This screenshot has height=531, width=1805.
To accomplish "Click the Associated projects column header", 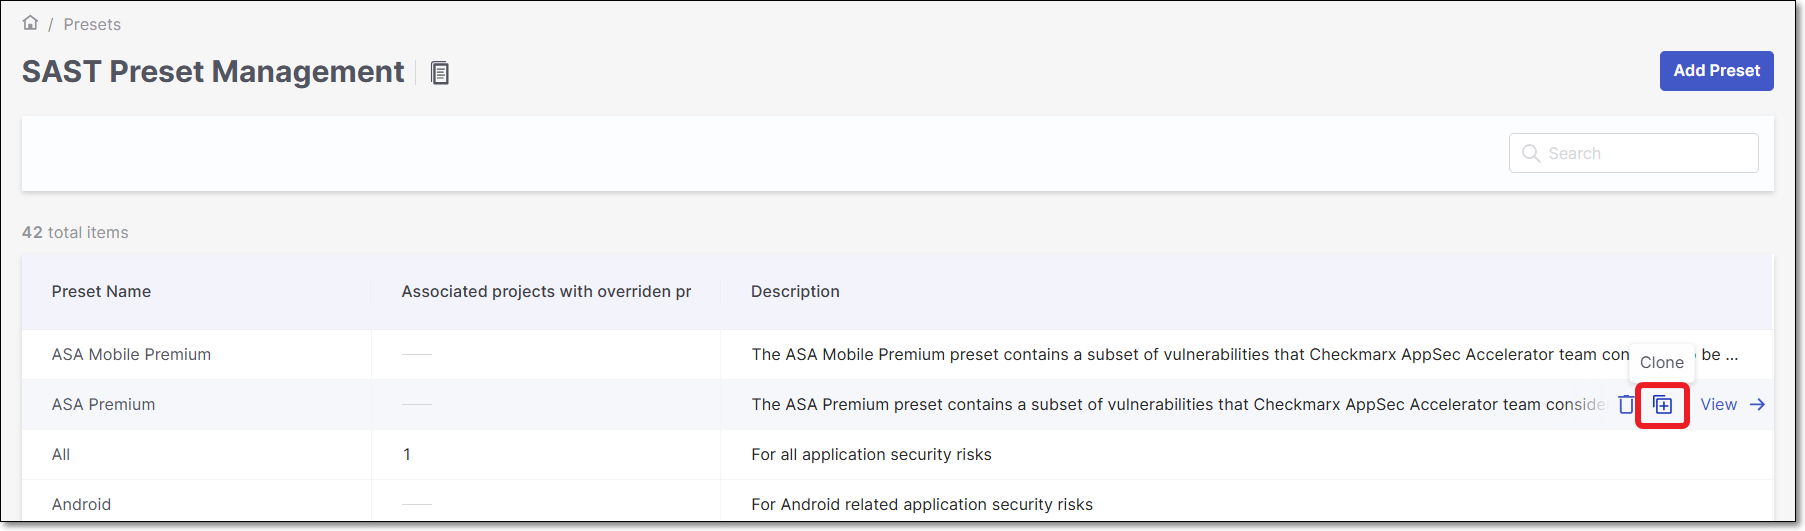I will [x=546, y=292].
